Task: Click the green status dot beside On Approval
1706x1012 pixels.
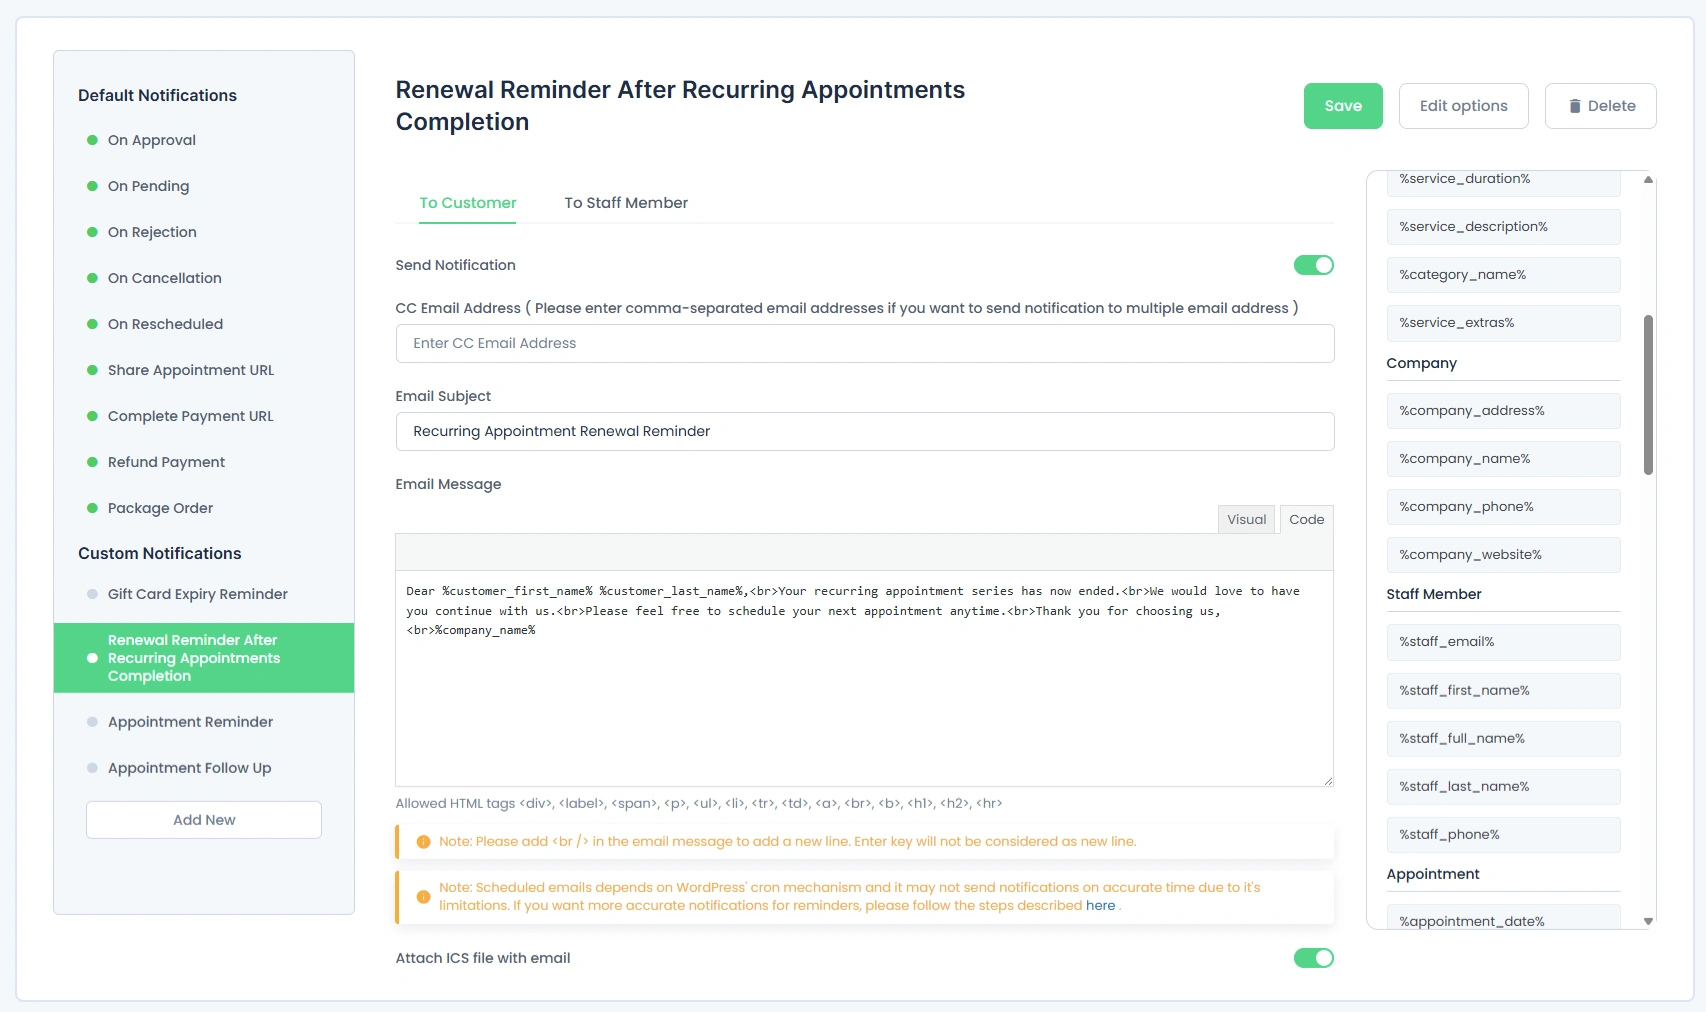Action: (92, 140)
